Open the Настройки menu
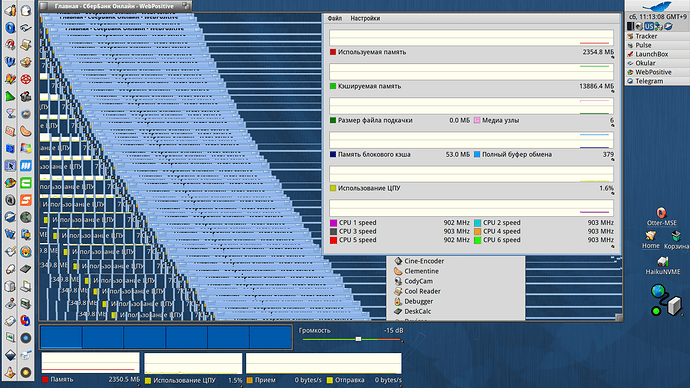 365,18
